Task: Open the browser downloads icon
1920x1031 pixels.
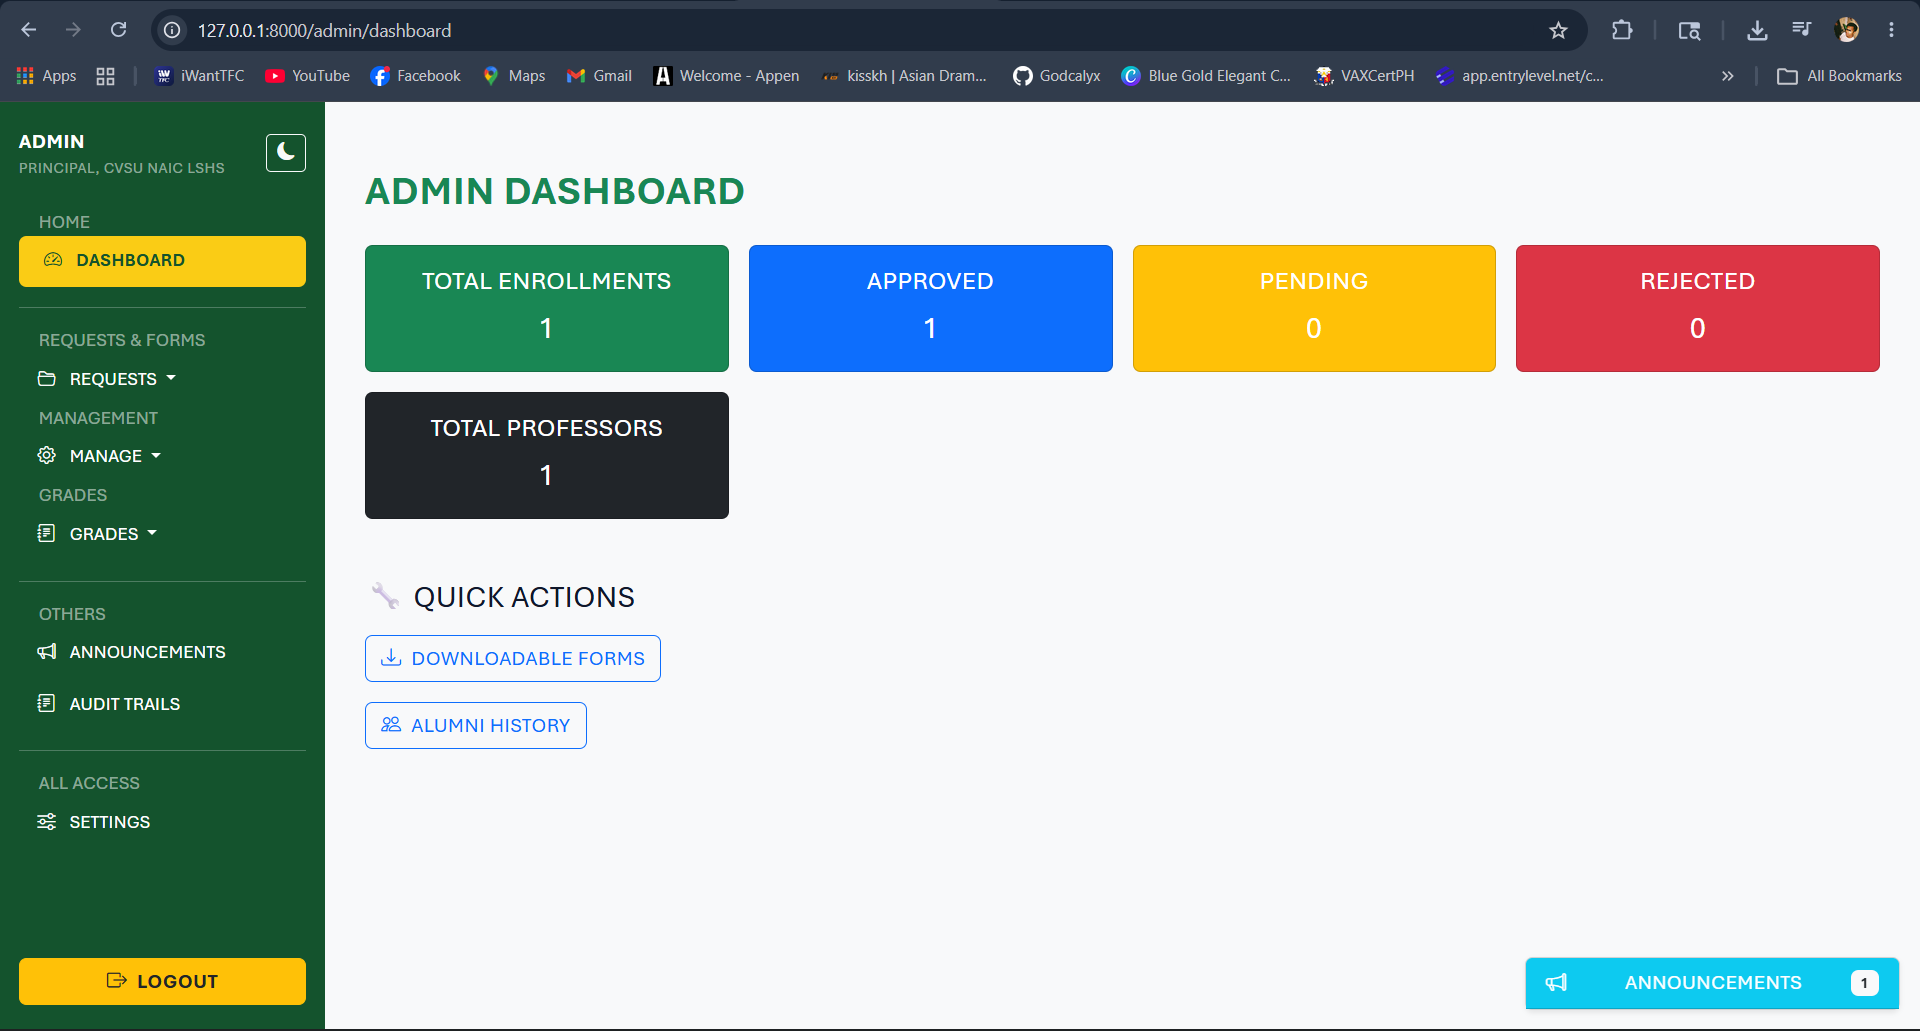Action: 1757,31
